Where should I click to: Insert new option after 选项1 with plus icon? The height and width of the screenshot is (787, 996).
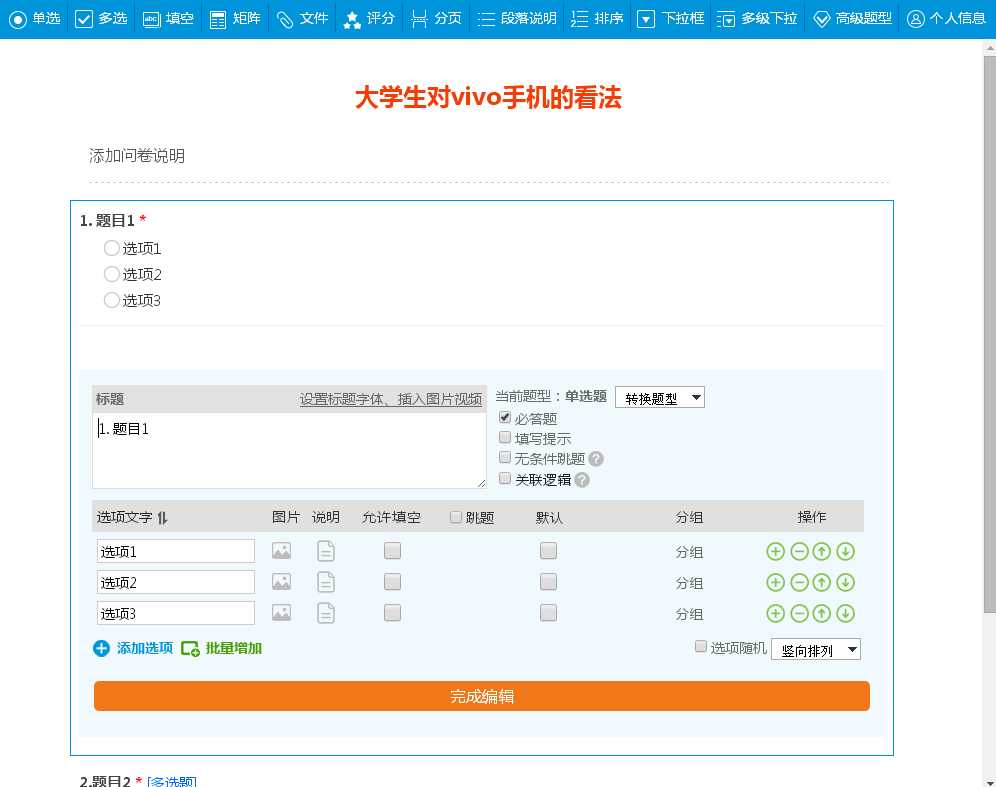pos(776,551)
